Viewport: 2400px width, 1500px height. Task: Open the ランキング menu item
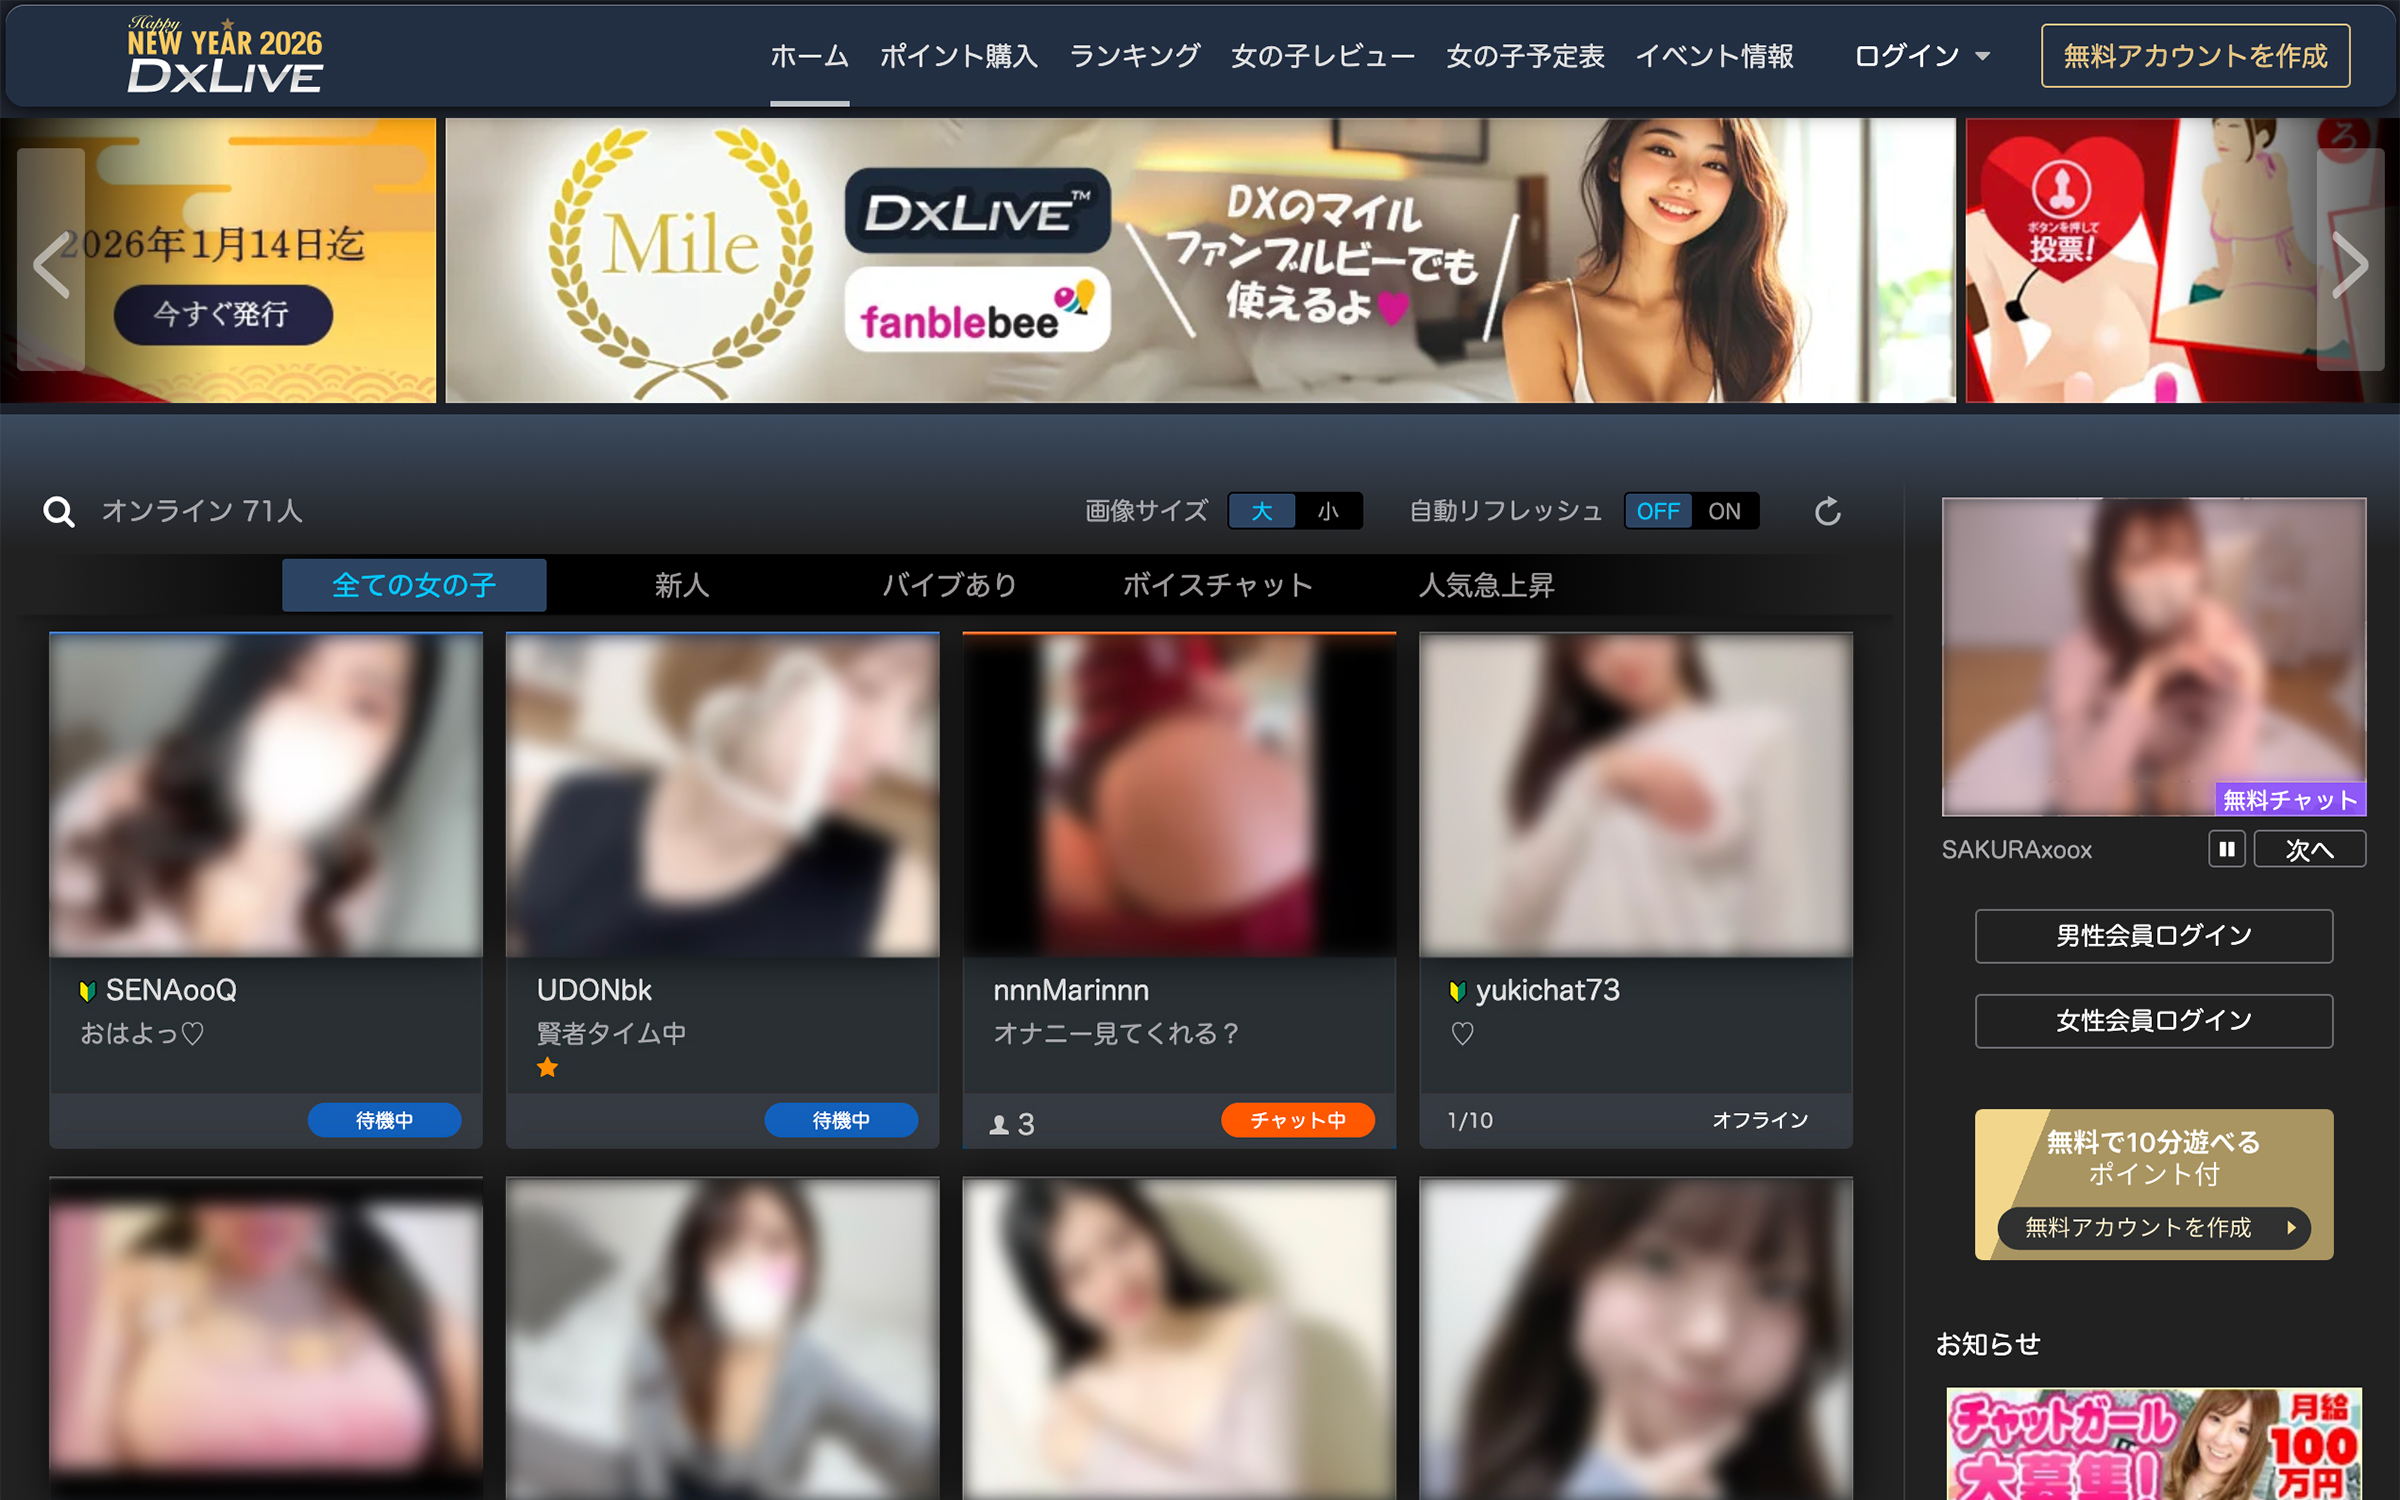point(1134,56)
